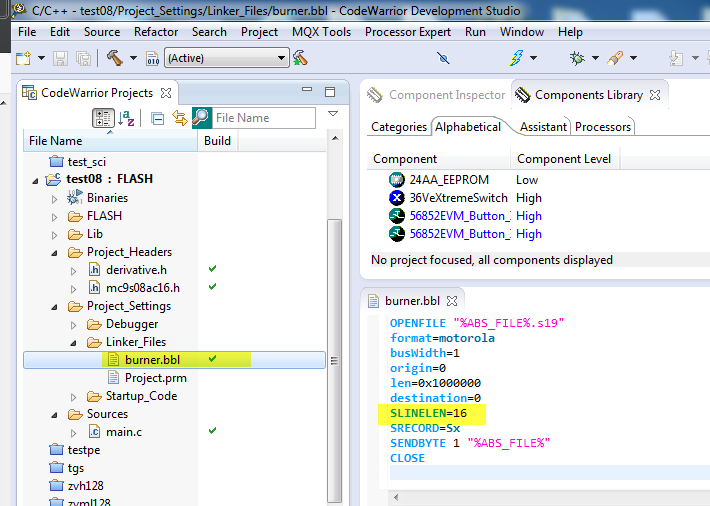Collapse the Linker_Files folder

73,343
